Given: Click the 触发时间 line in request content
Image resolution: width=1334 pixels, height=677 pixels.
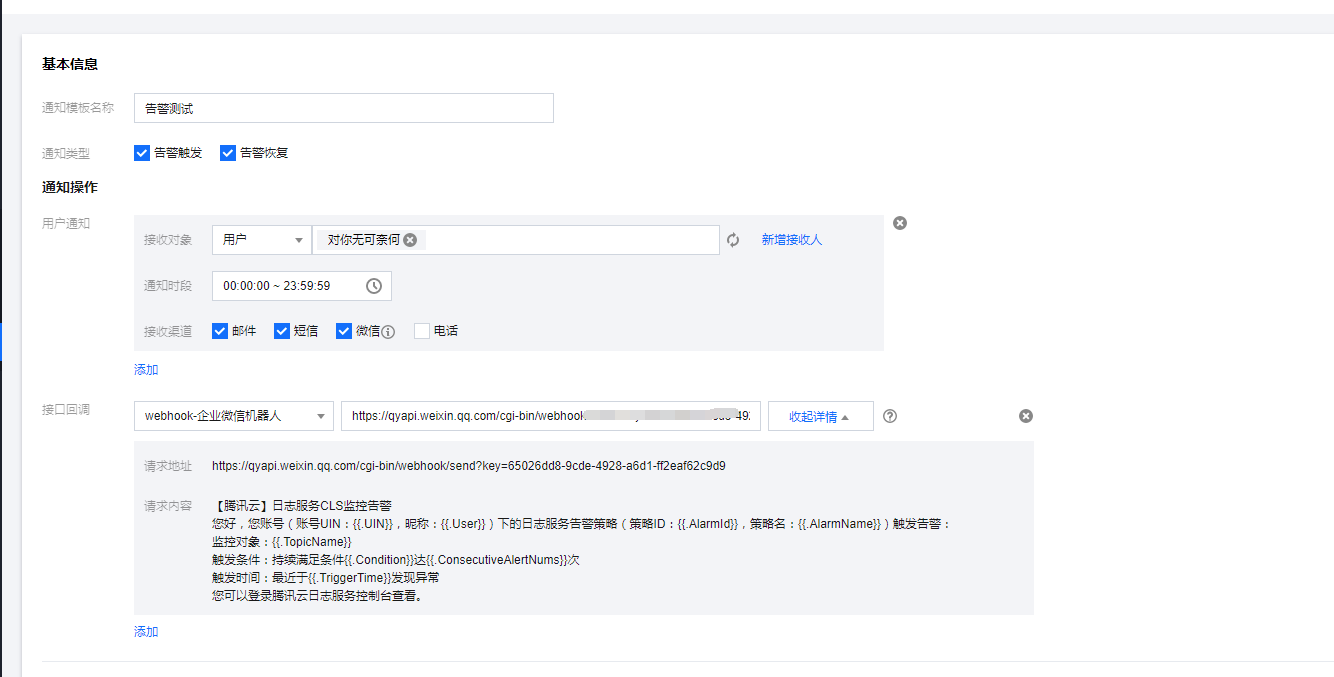Looking at the screenshot, I should 326,578.
